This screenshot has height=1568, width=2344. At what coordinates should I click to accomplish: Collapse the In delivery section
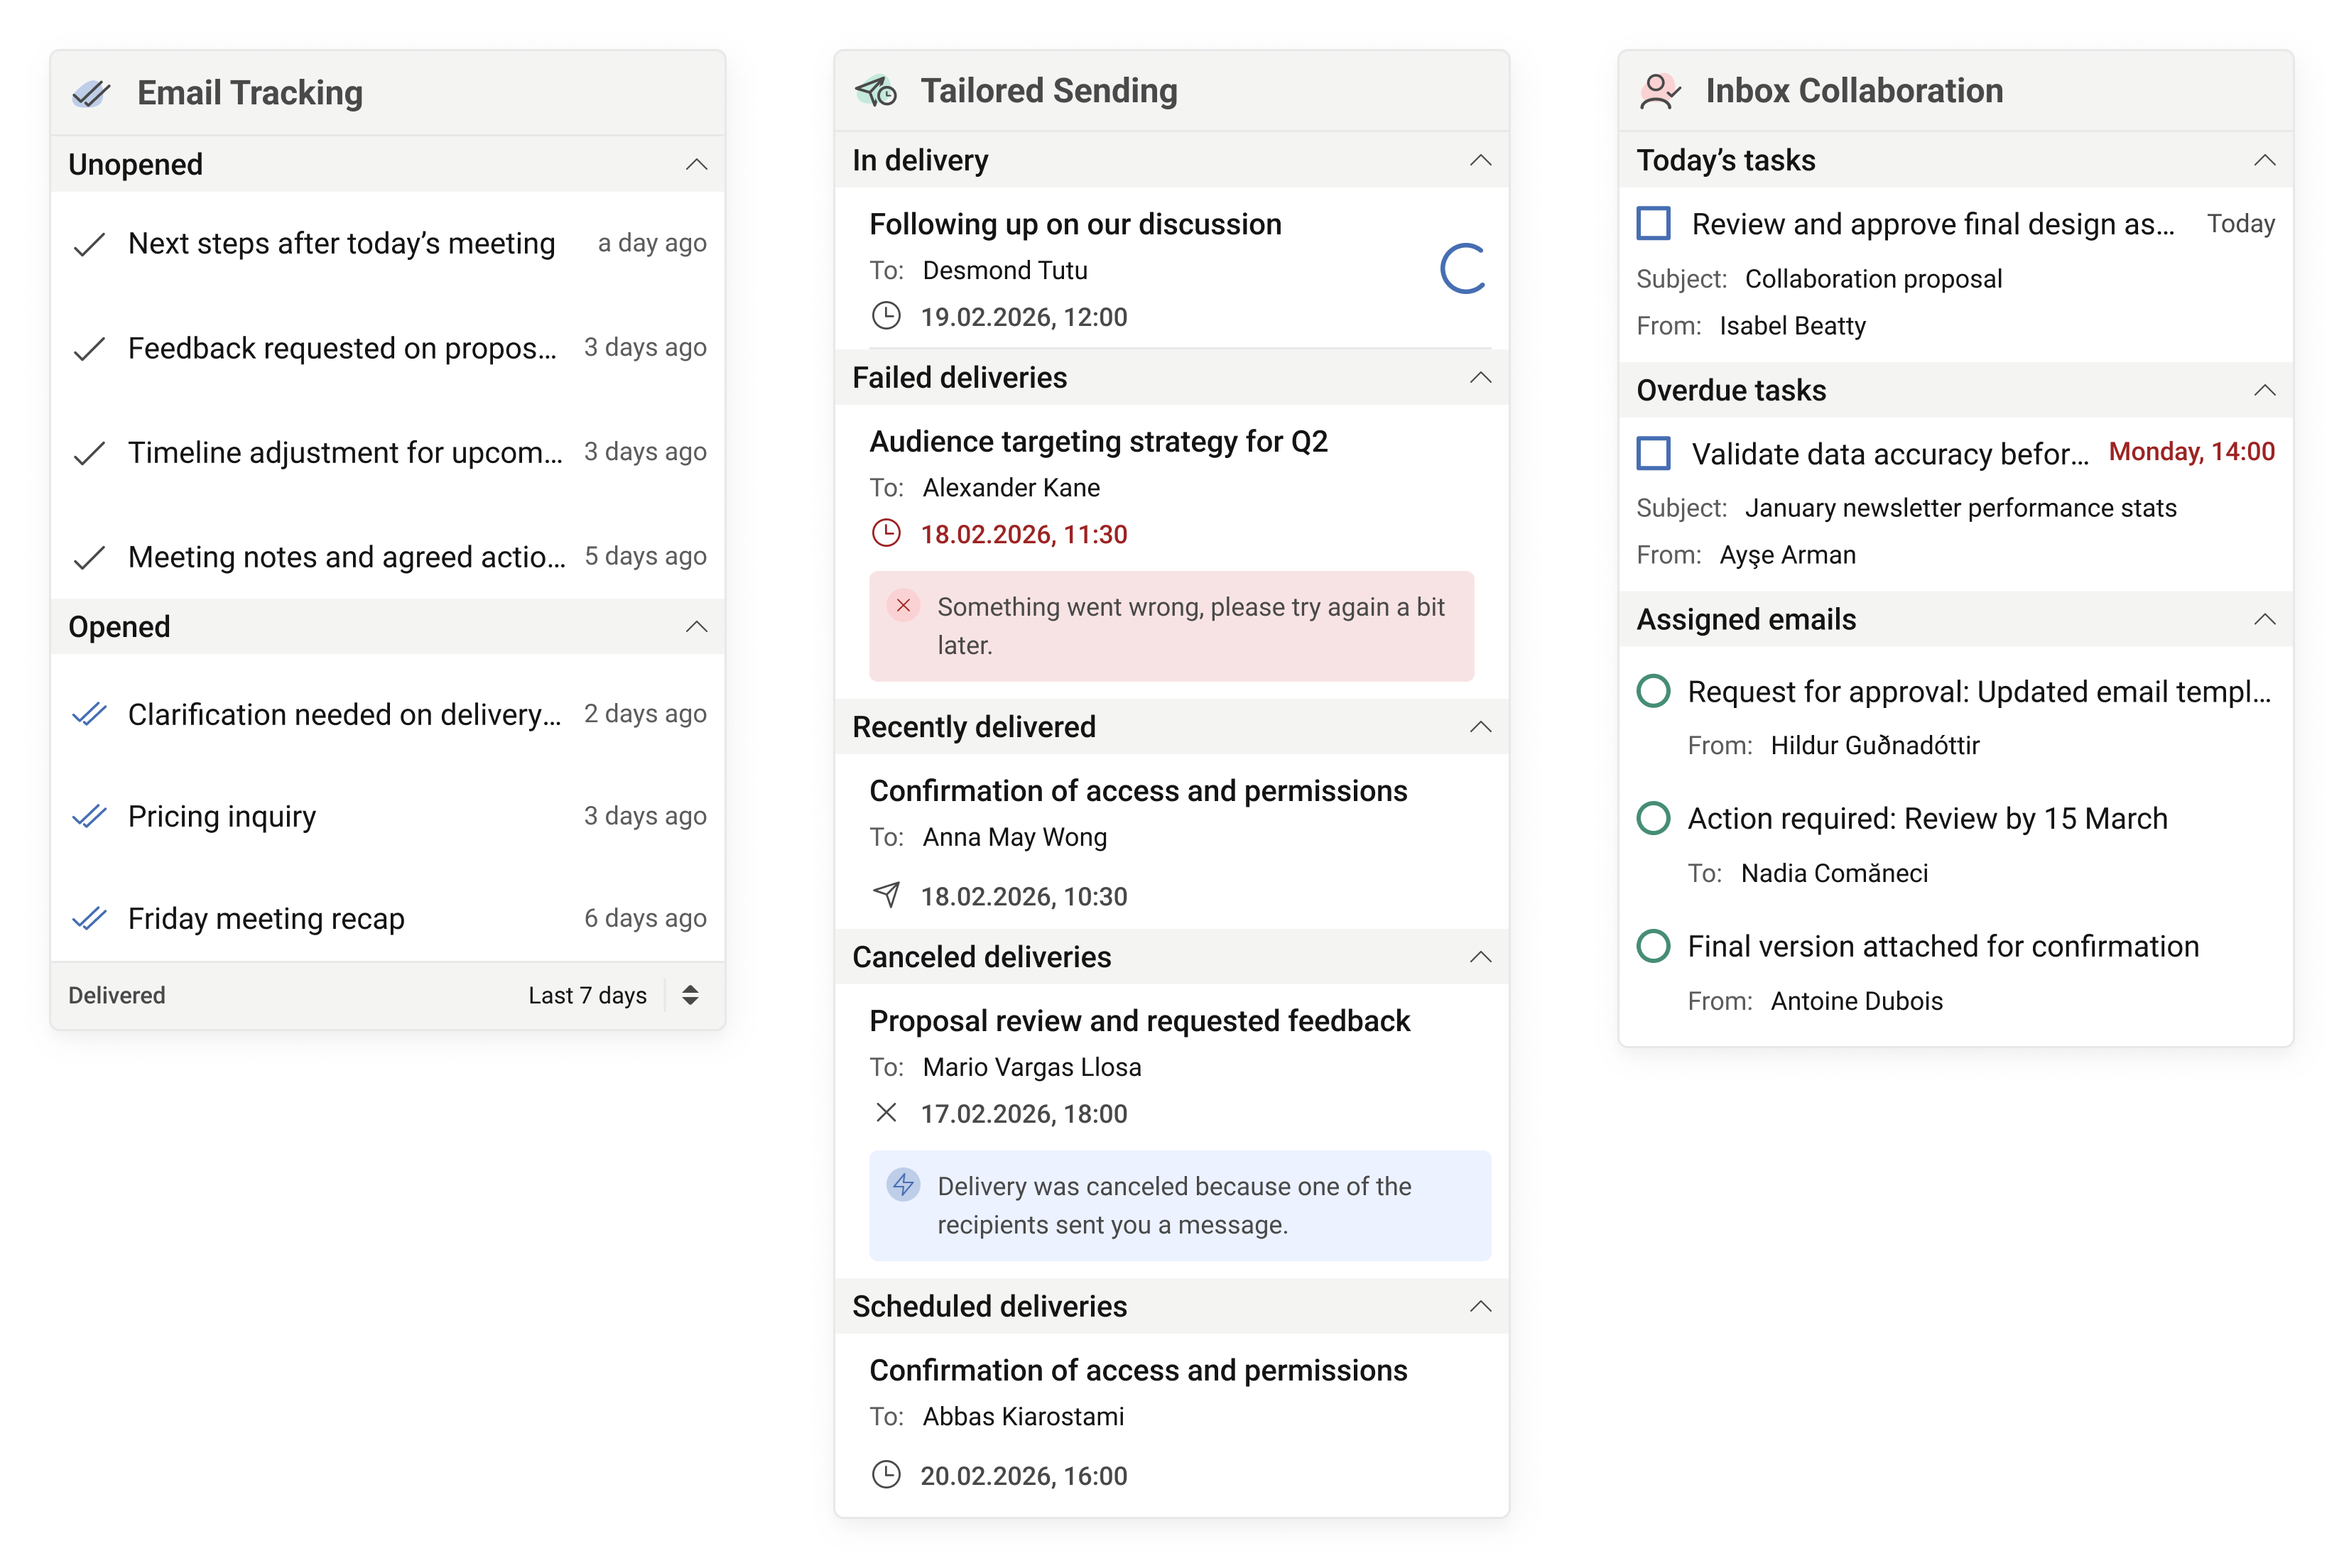[x=1481, y=160]
